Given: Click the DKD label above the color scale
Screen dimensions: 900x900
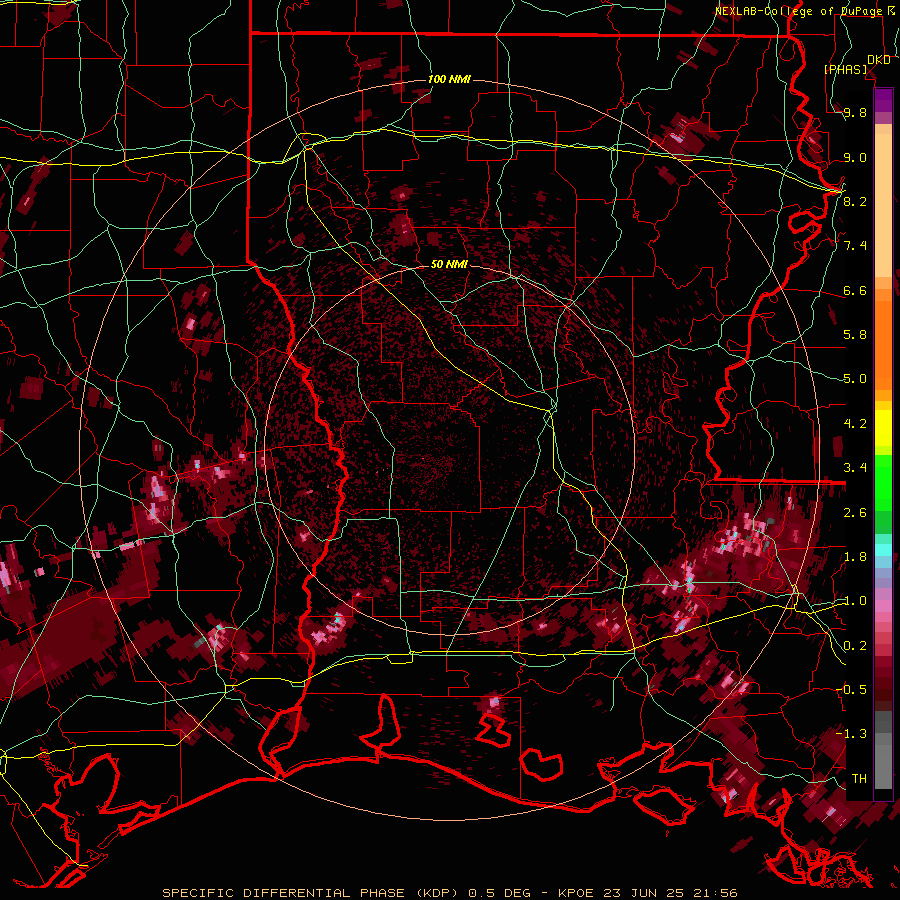Looking at the screenshot, I should coord(878,60).
